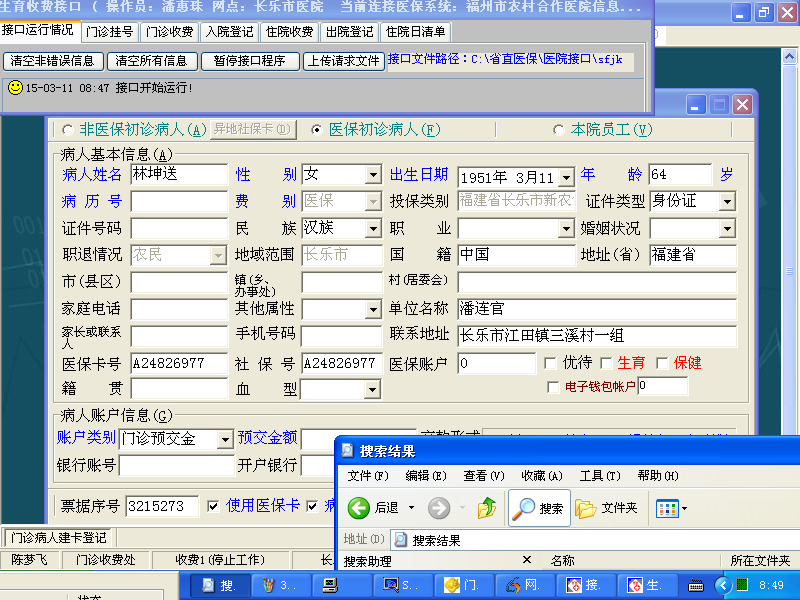Screen dimensions: 800x600
Task: Click 上传请求文件 button
Action: 344,61
